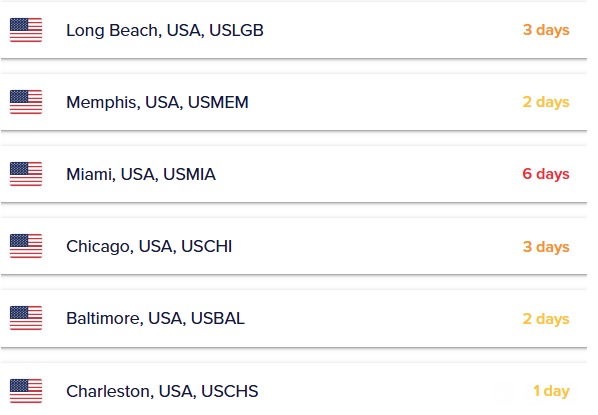Click the USA flag beside Charleston

click(26, 391)
